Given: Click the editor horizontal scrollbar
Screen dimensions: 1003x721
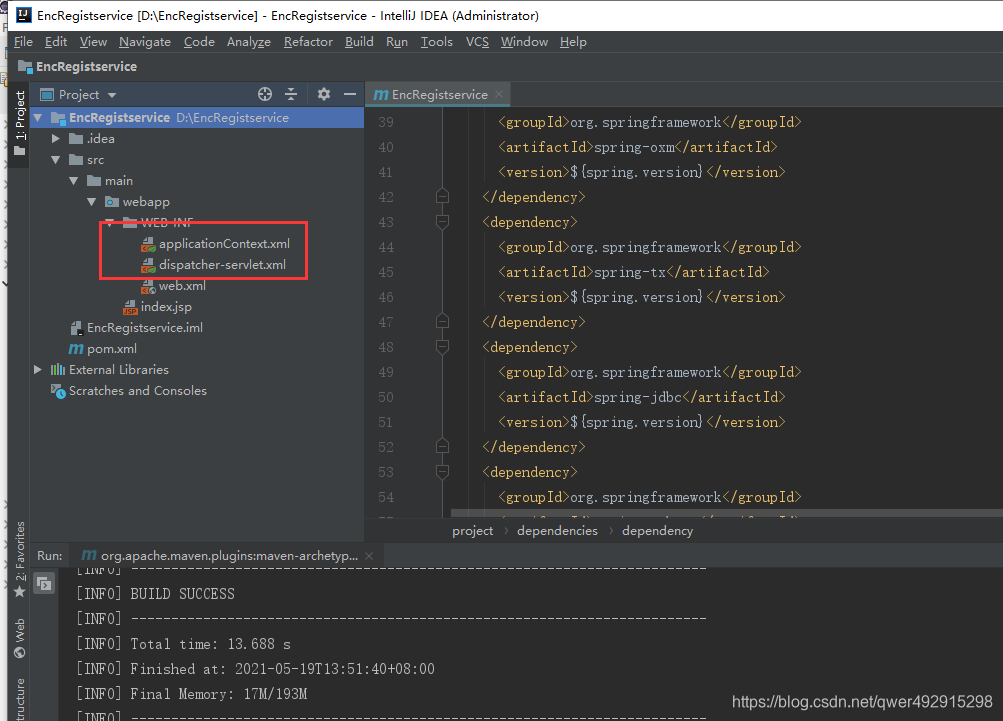Looking at the screenshot, I should [726, 513].
